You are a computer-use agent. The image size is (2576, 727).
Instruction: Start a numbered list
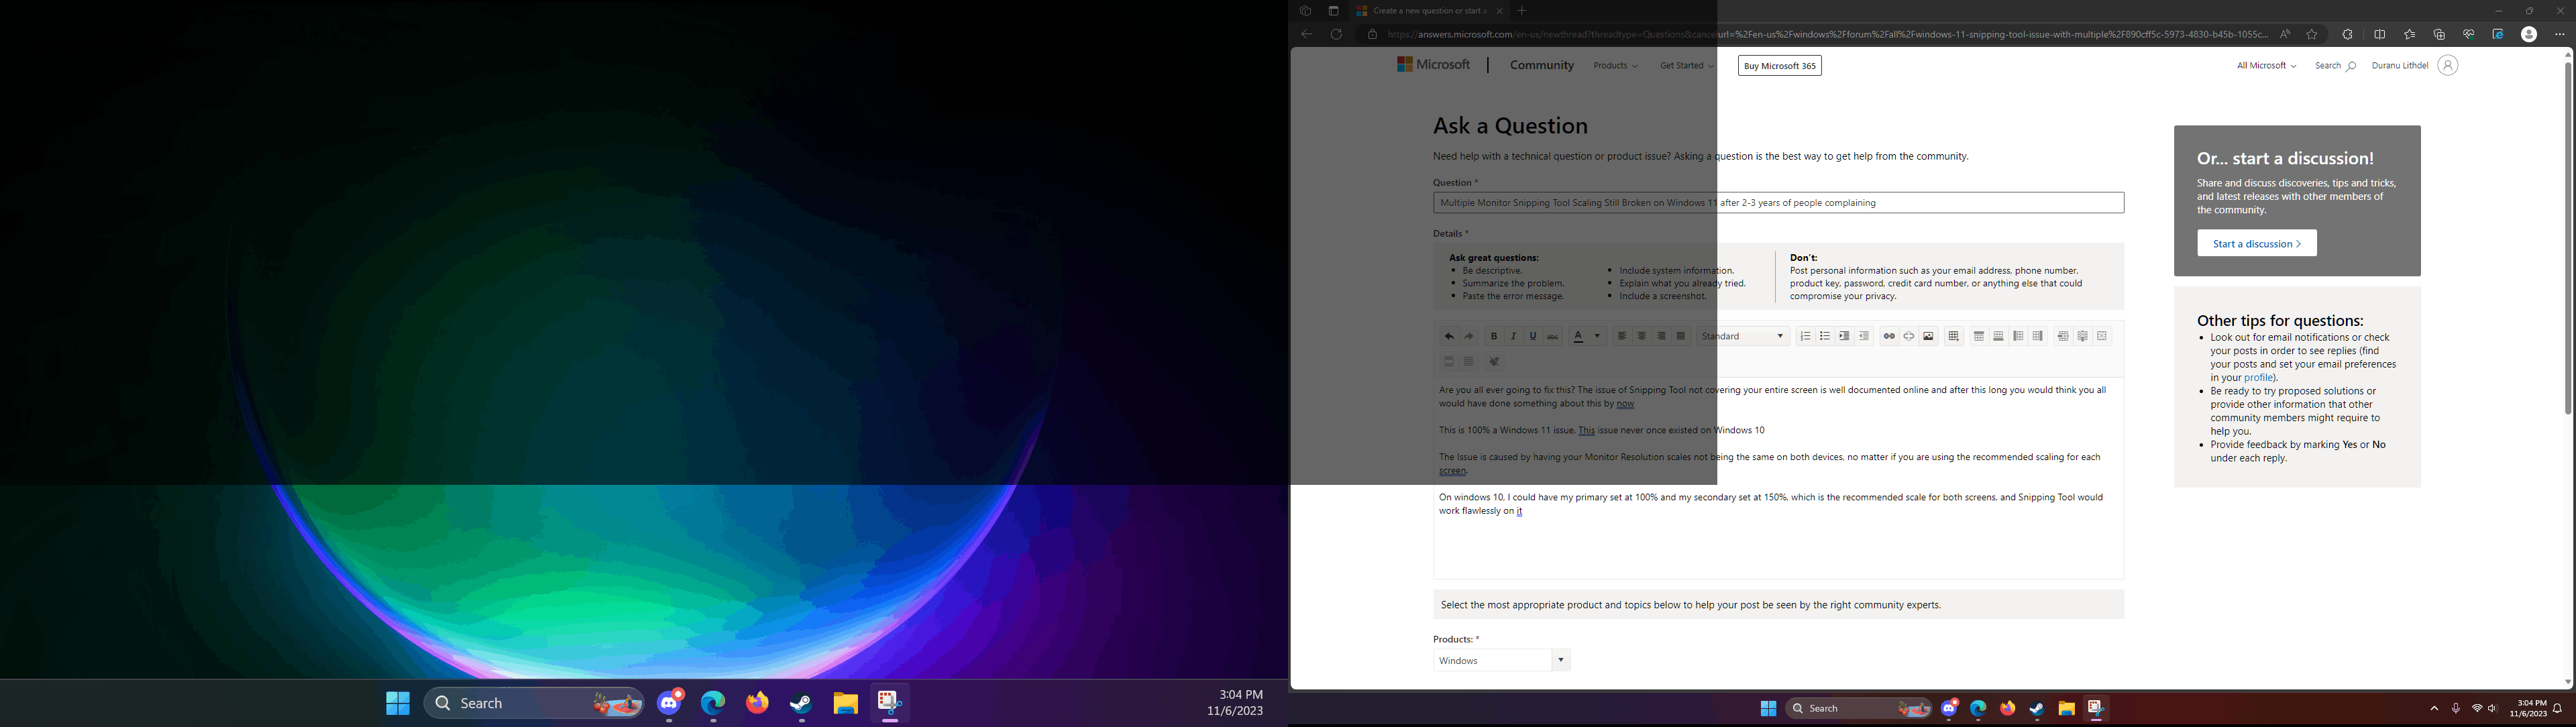(1805, 336)
